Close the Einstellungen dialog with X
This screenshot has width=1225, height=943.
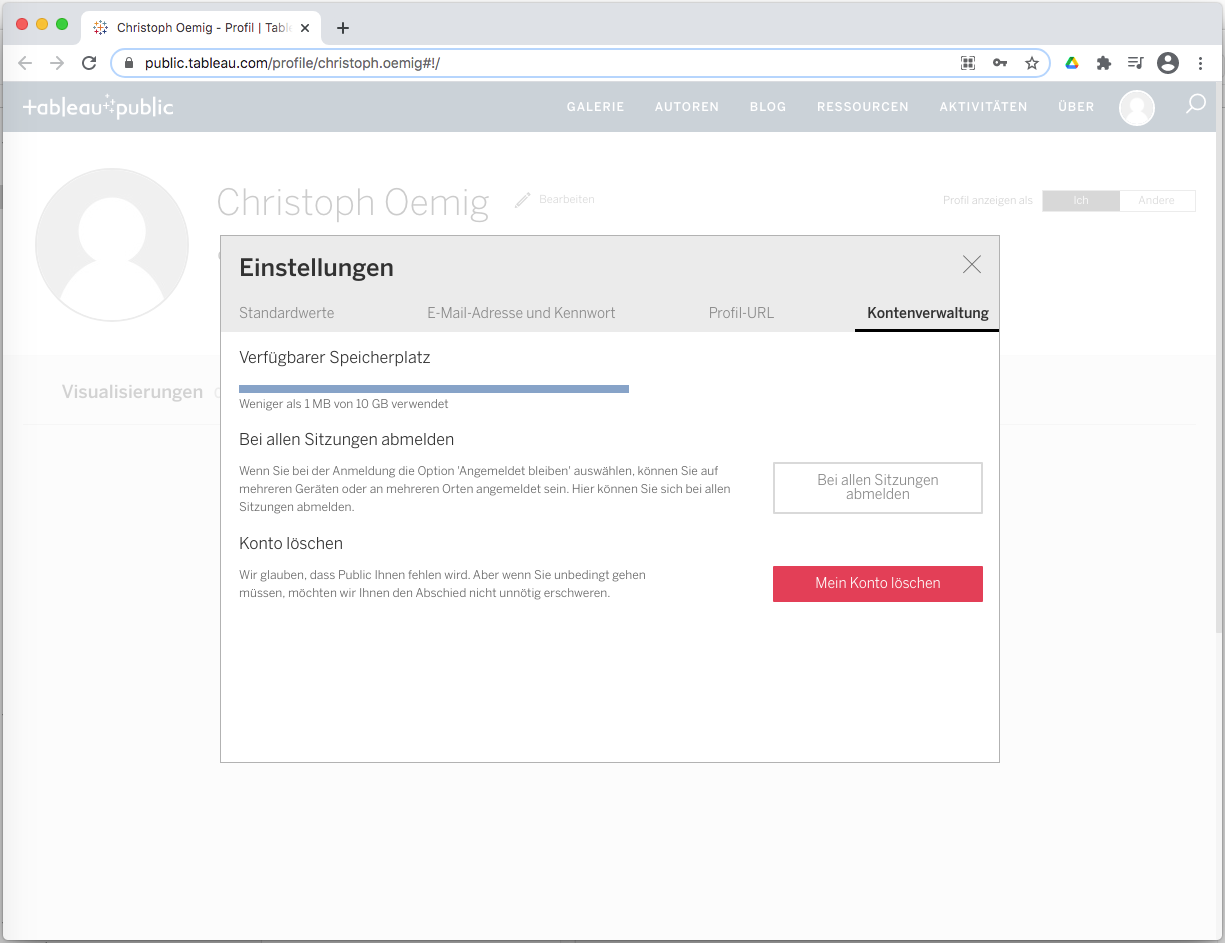click(x=971, y=264)
